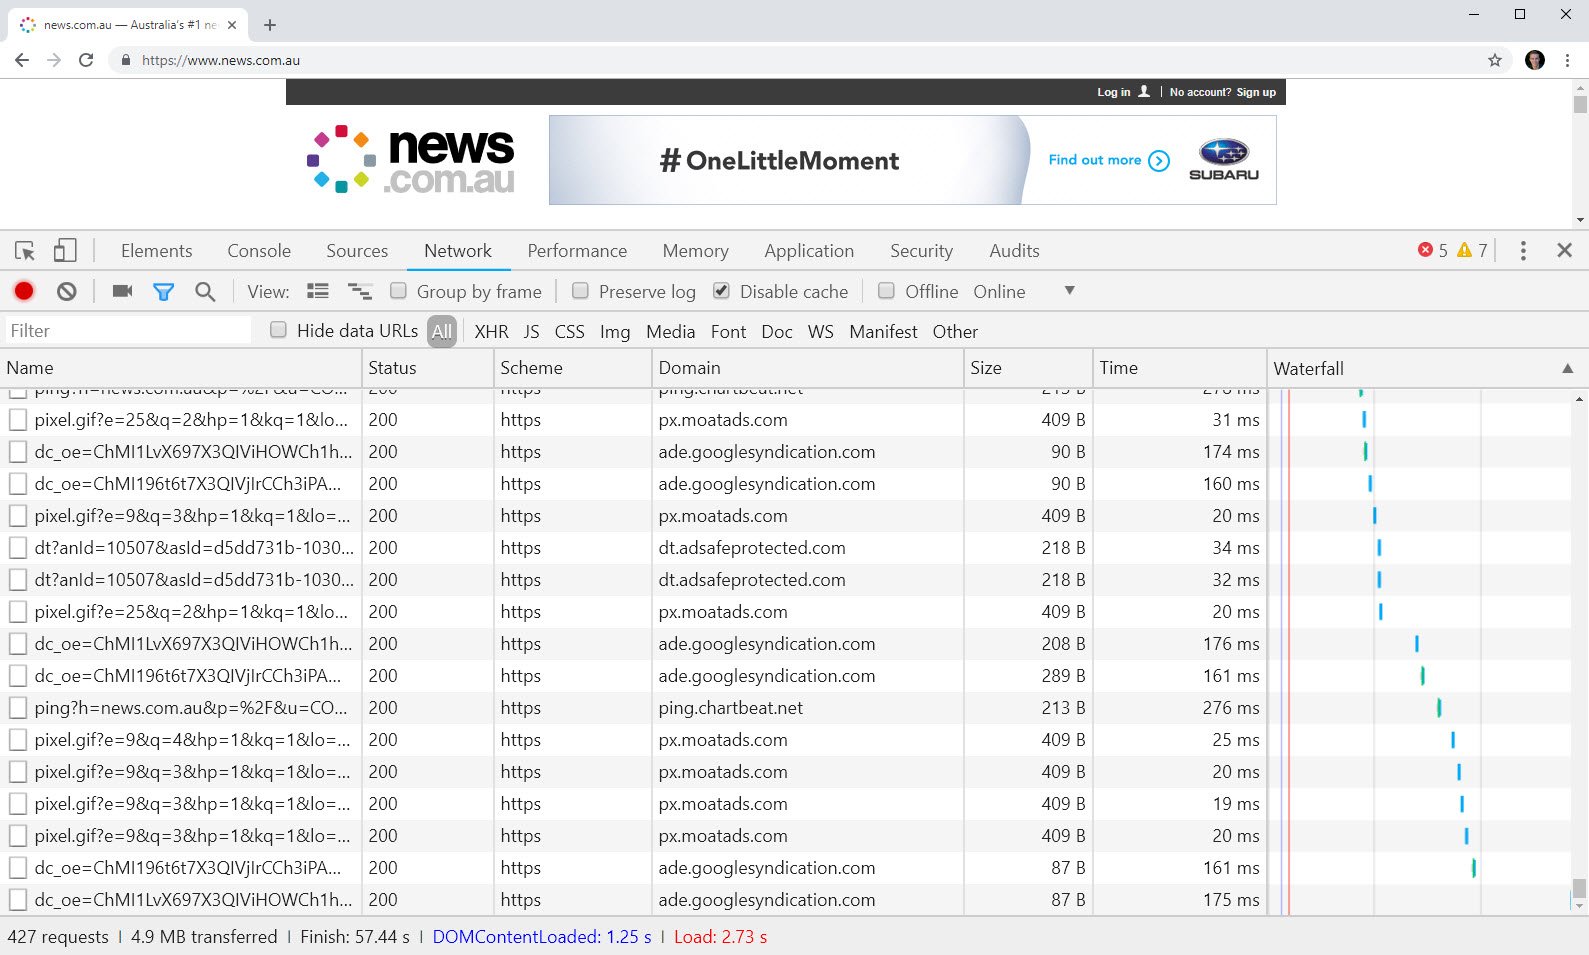Image resolution: width=1589 pixels, height=955 pixels.
Task: Open network search magnifier icon
Action: [x=205, y=291]
